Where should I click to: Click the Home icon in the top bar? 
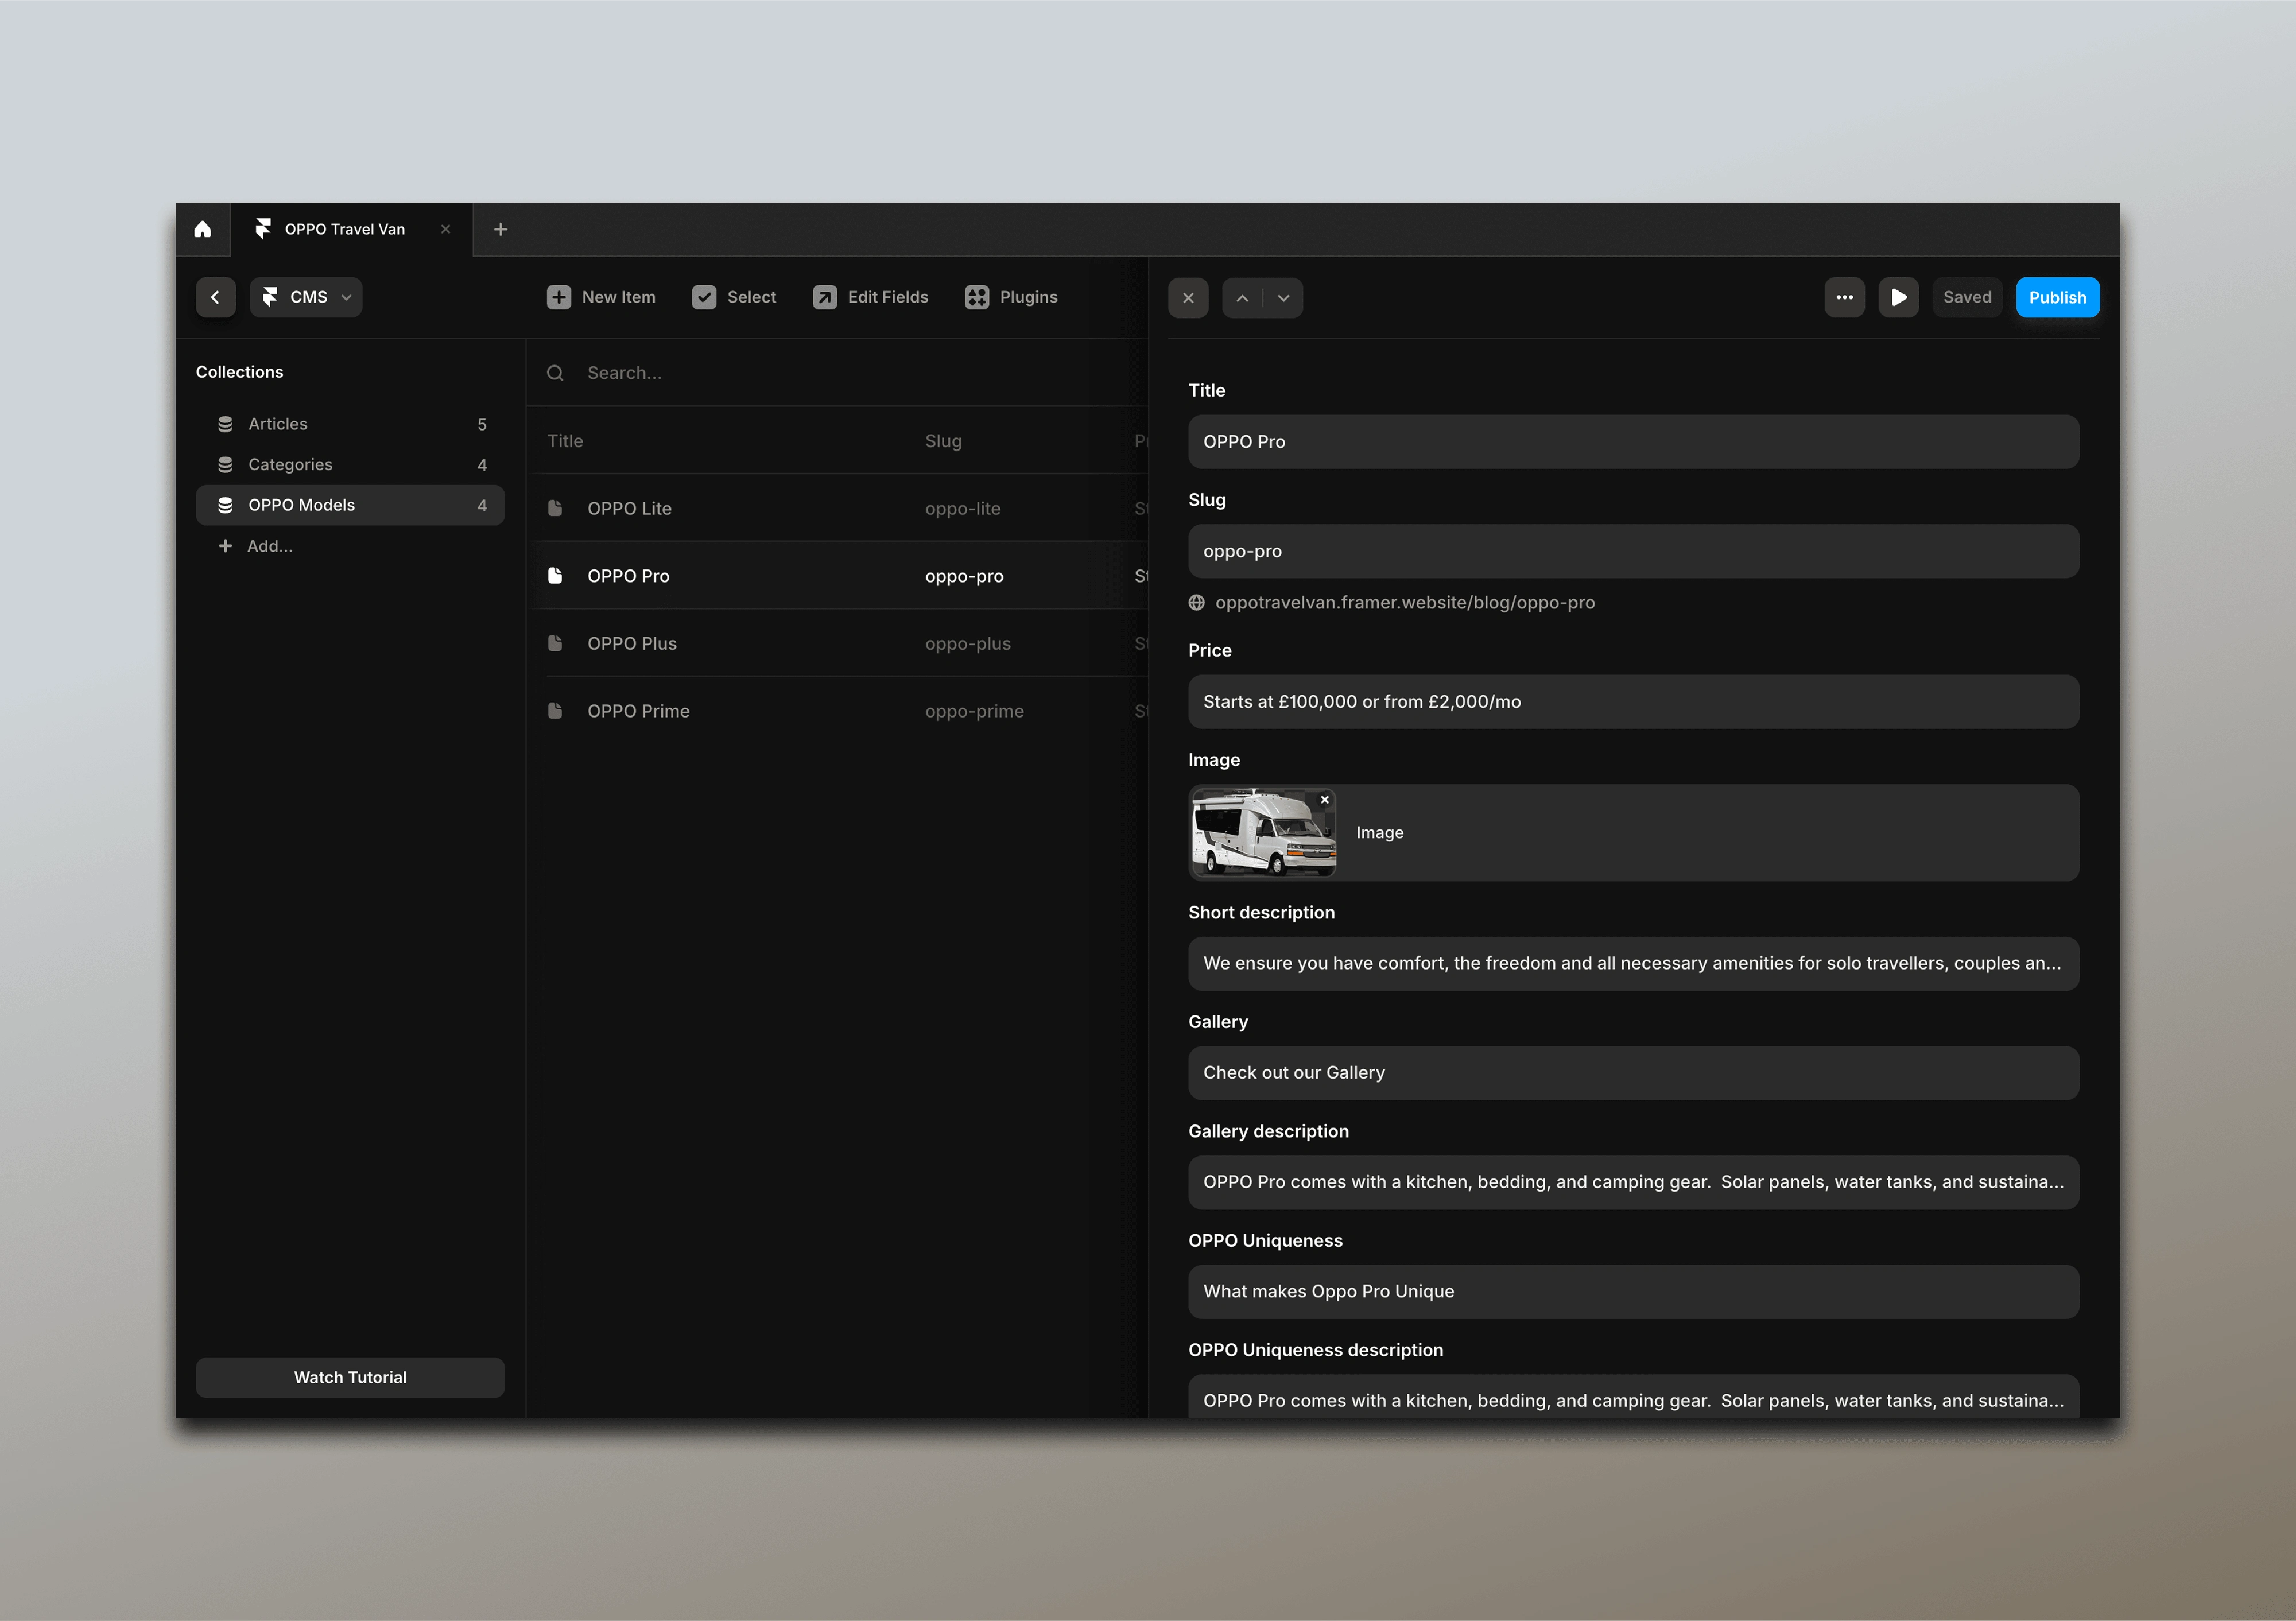(203, 229)
